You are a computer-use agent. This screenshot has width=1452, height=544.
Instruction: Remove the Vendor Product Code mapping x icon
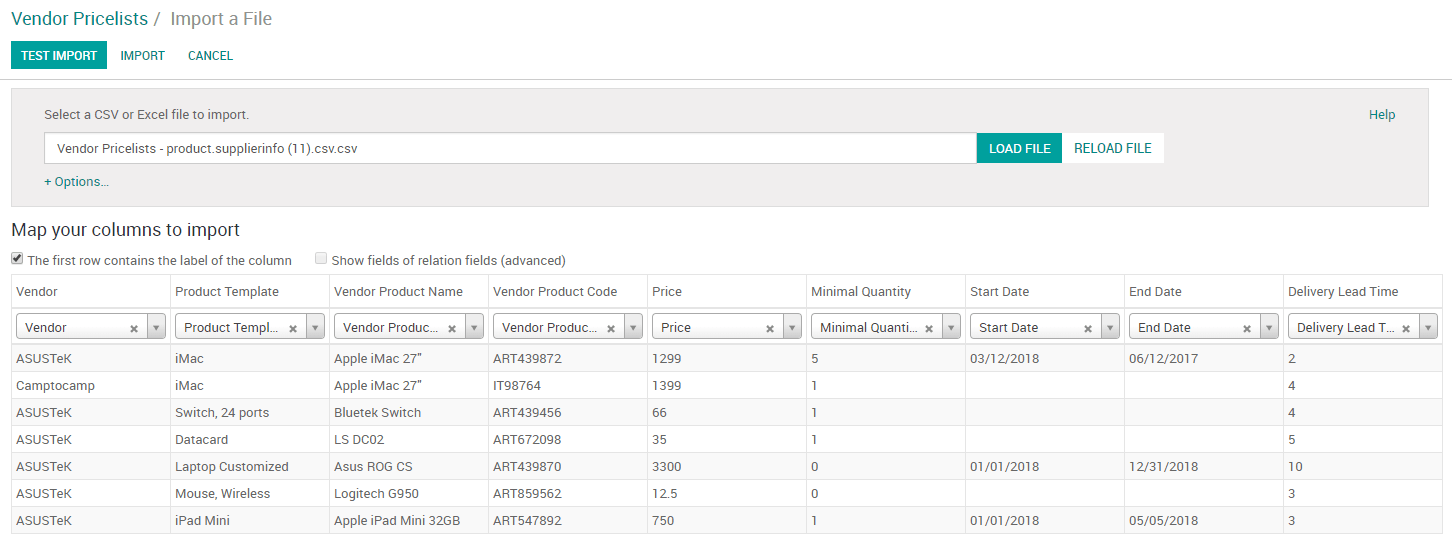[x=611, y=328]
